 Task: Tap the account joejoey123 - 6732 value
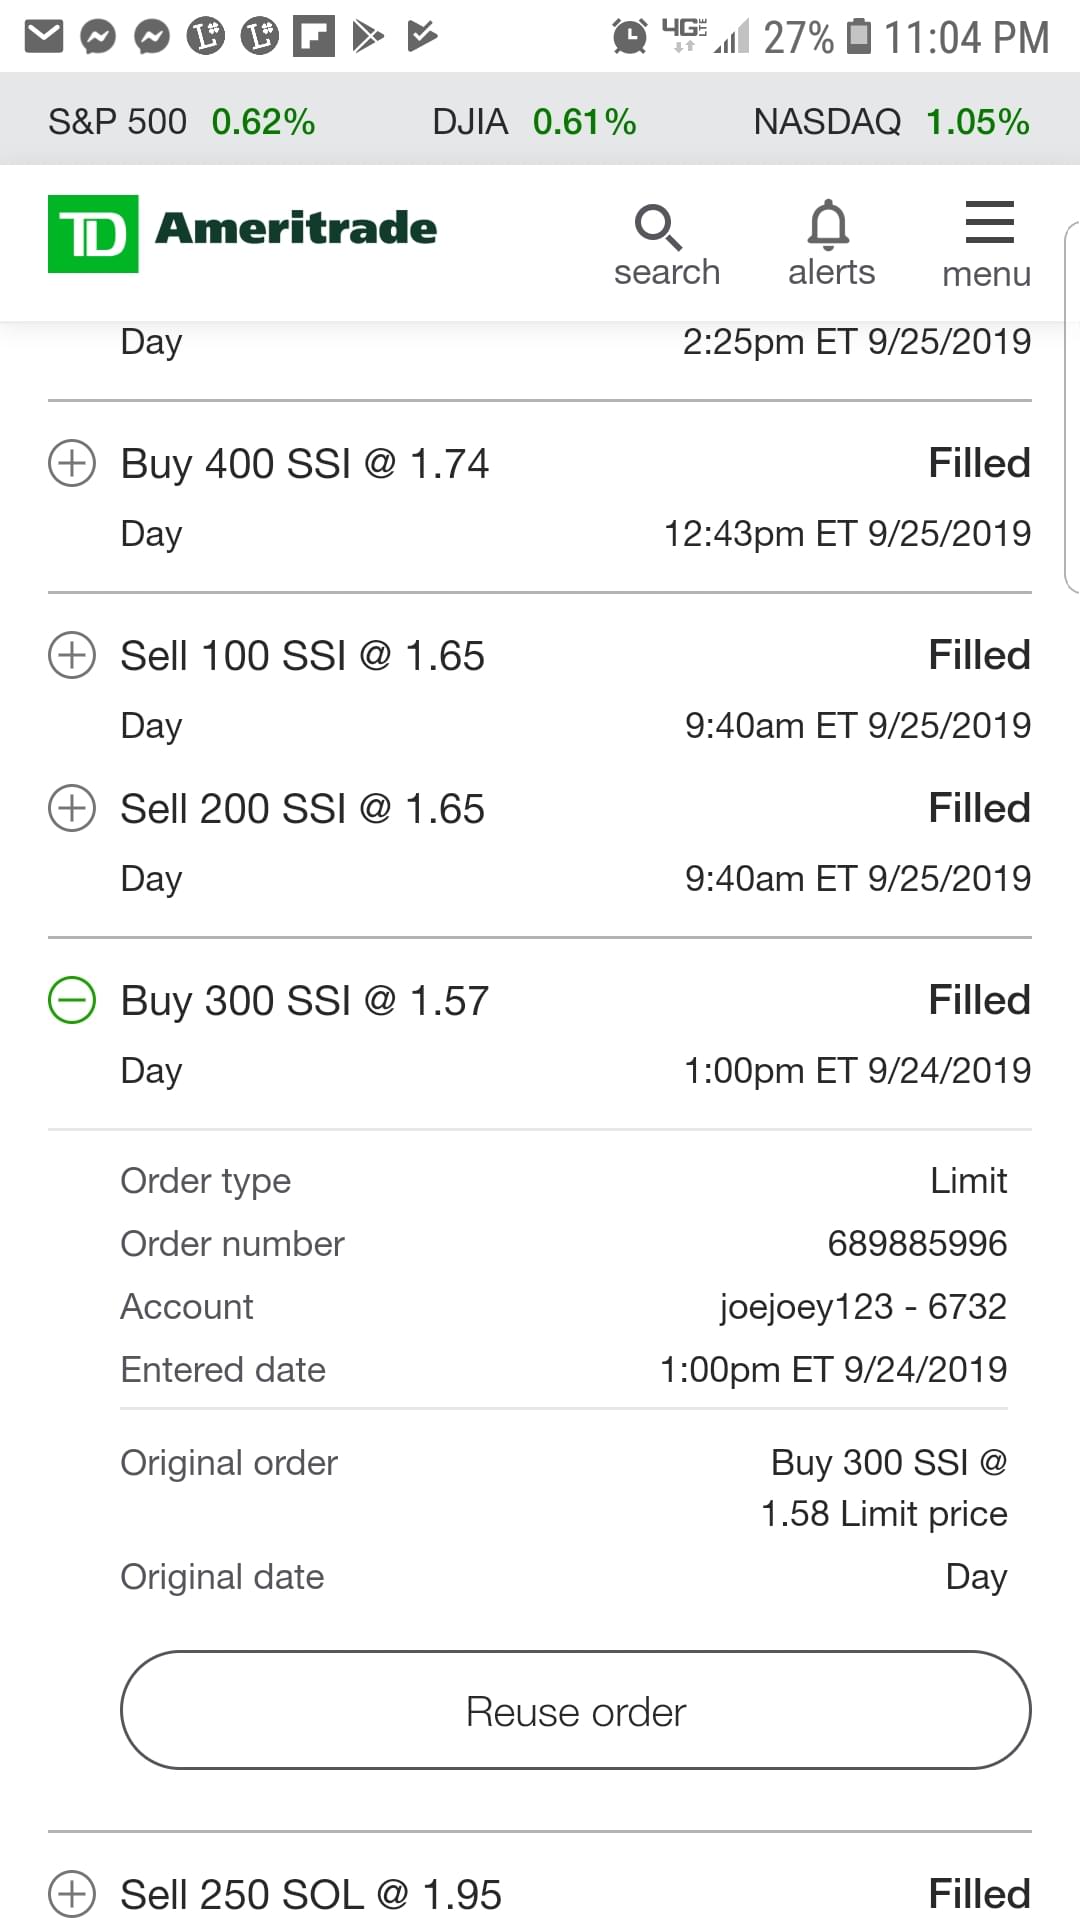pos(863,1307)
